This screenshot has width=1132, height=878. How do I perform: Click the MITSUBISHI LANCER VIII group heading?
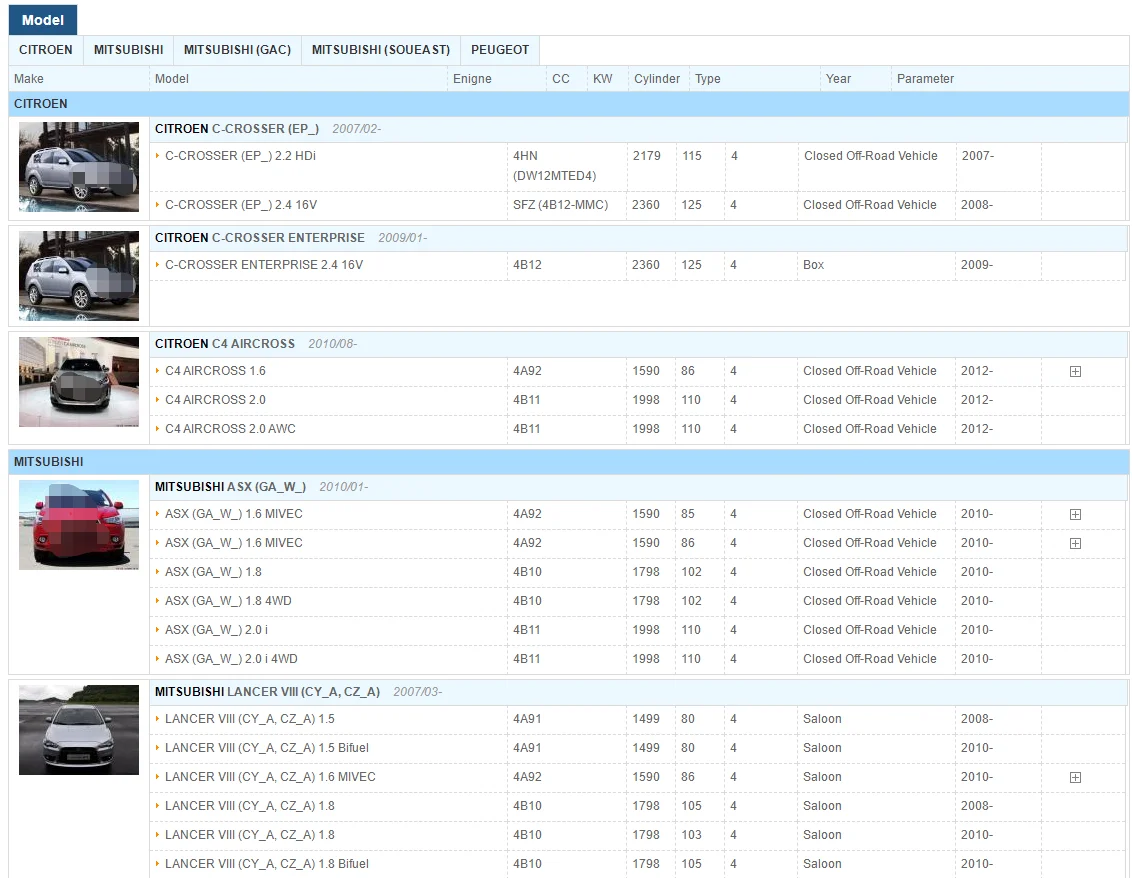267,692
